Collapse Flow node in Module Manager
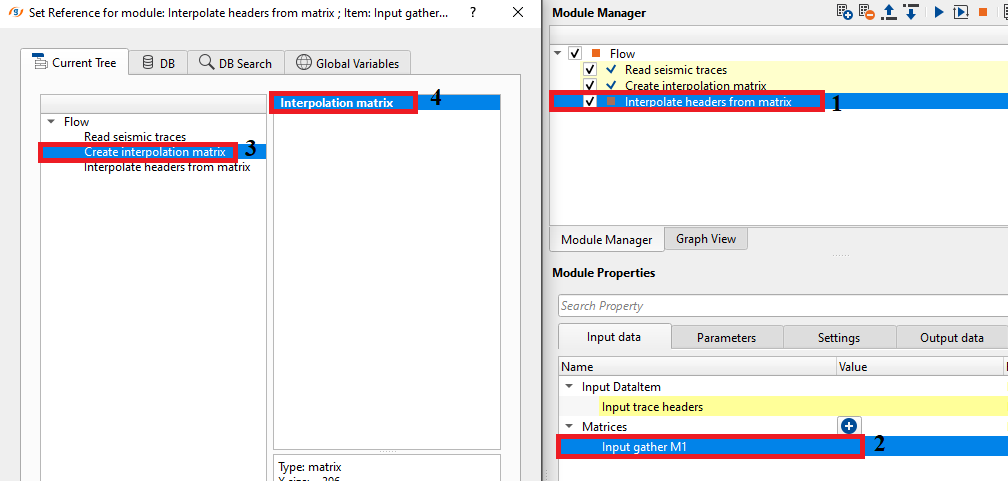Viewport: 1008px width, 481px height. pos(557,54)
